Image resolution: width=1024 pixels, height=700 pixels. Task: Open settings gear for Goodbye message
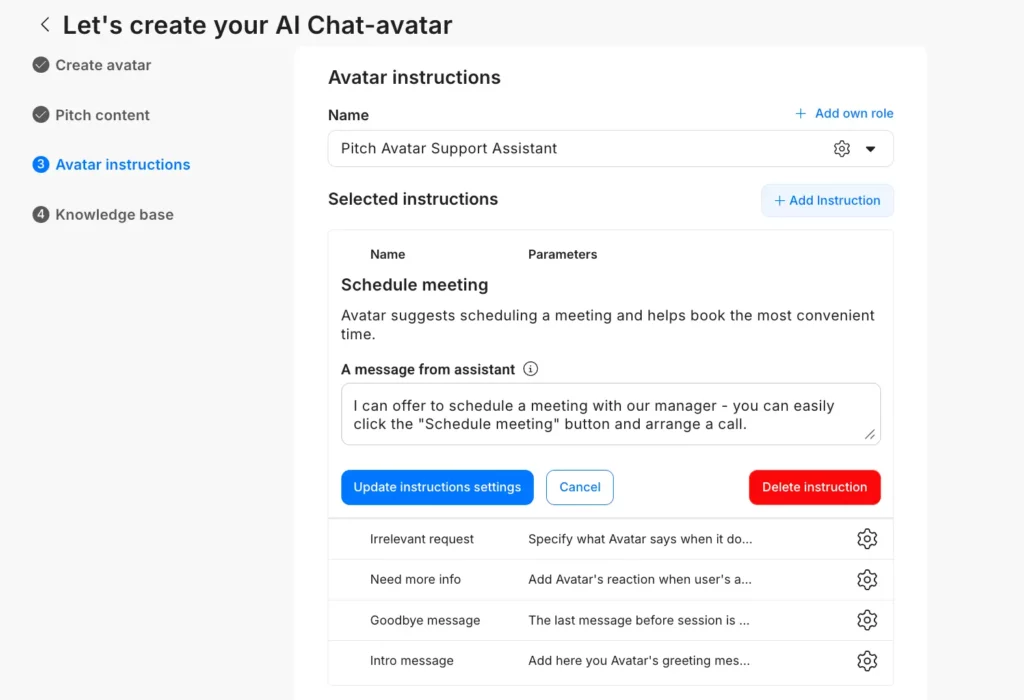pos(866,620)
